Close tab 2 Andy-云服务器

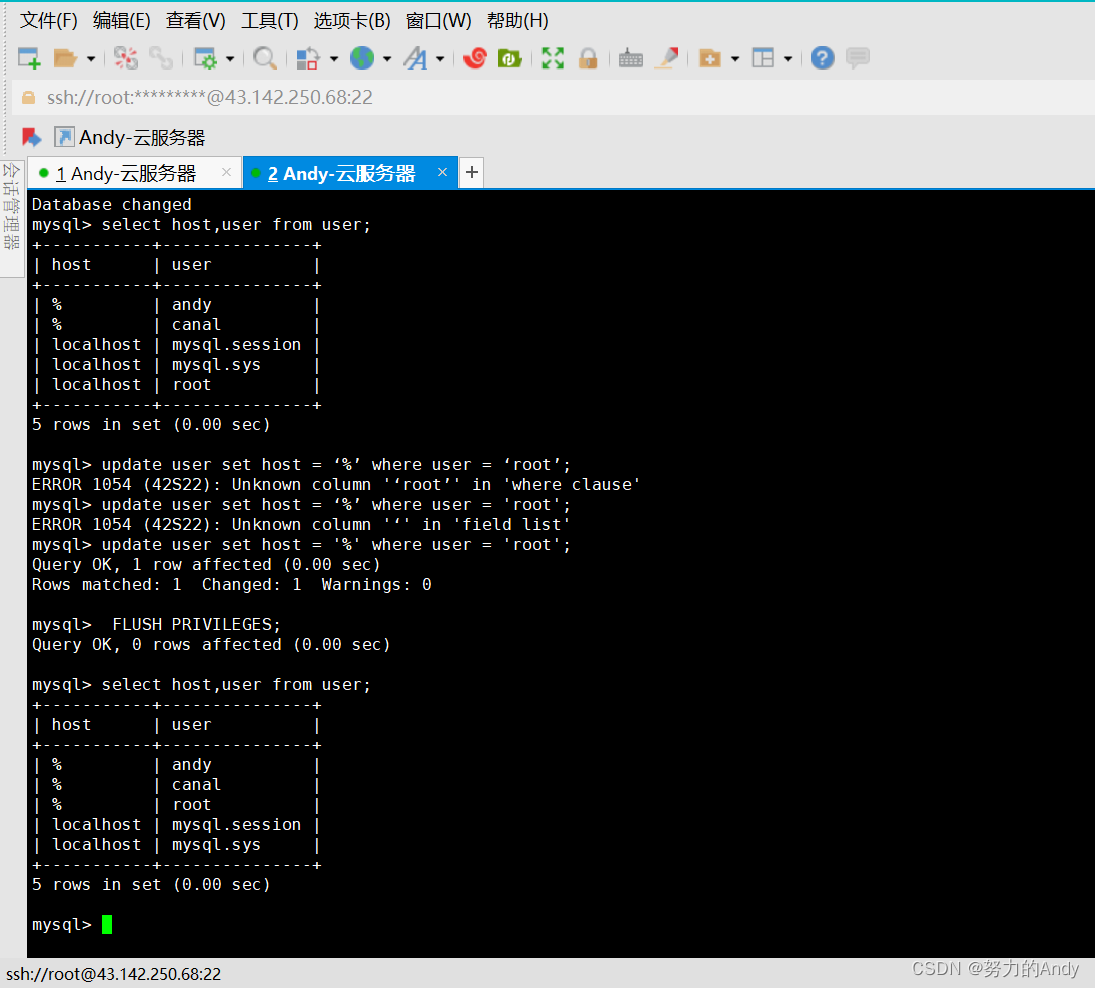[x=442, y=172]
